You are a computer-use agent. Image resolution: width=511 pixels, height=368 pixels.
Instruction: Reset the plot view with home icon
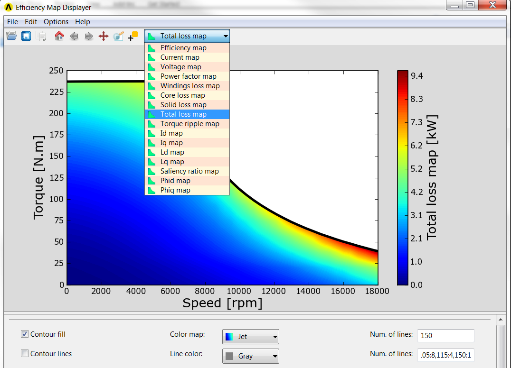click(x=59, y=36)
